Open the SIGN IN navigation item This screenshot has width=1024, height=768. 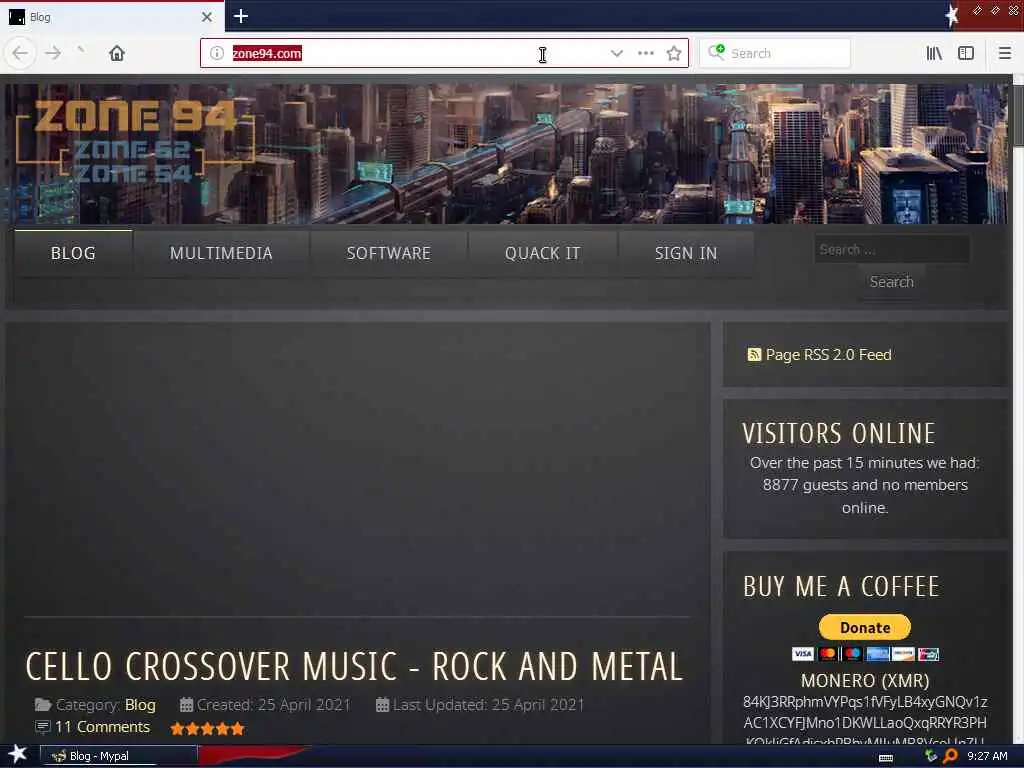[x=686, y=253]
